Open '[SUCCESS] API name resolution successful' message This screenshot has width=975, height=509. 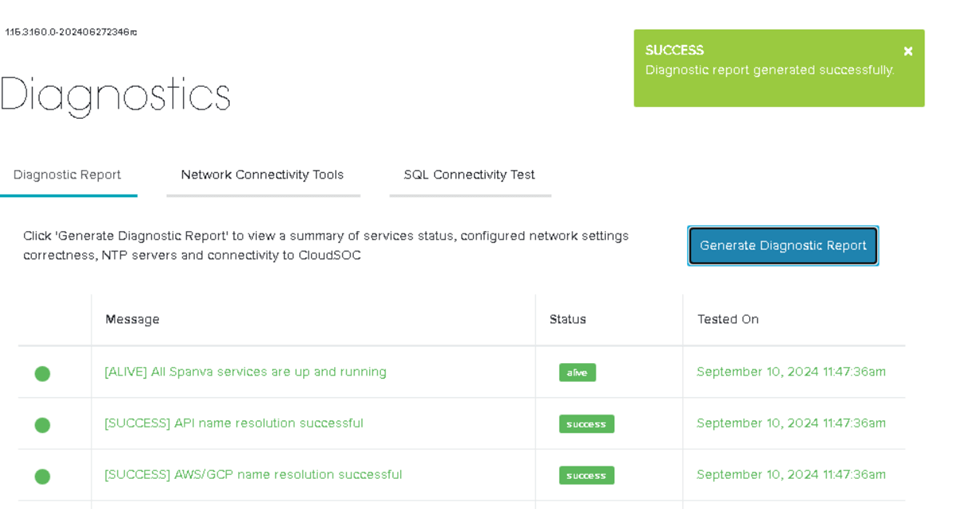pos(234,423)
